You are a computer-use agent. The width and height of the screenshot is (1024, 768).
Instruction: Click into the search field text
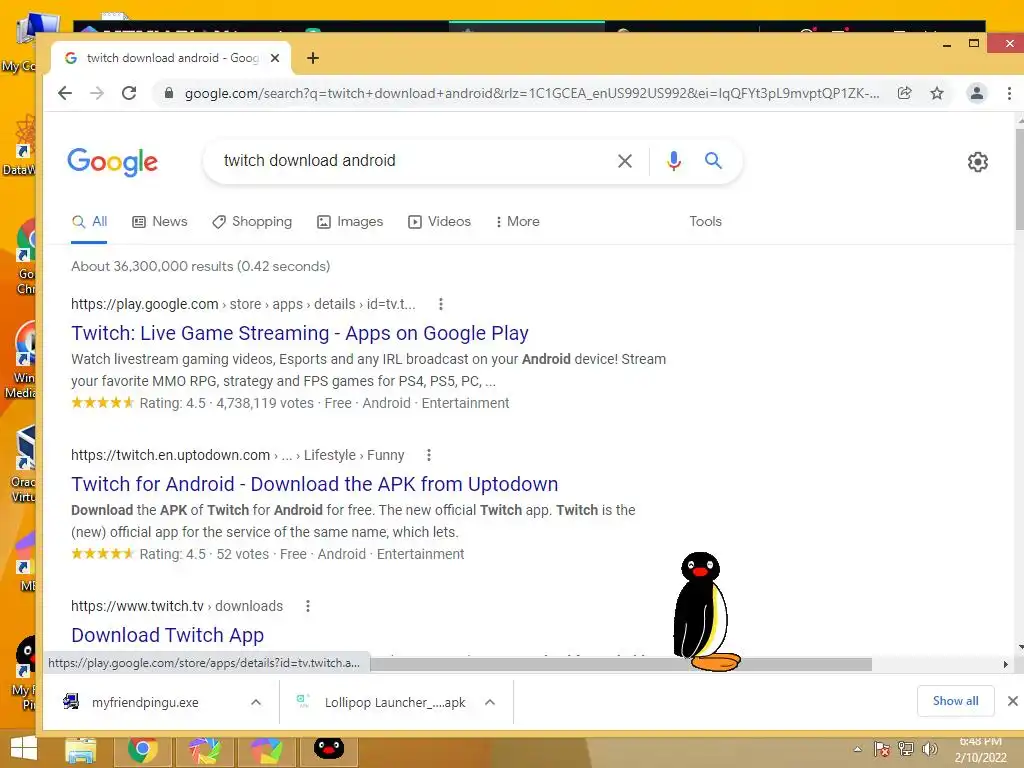[310, 161]
